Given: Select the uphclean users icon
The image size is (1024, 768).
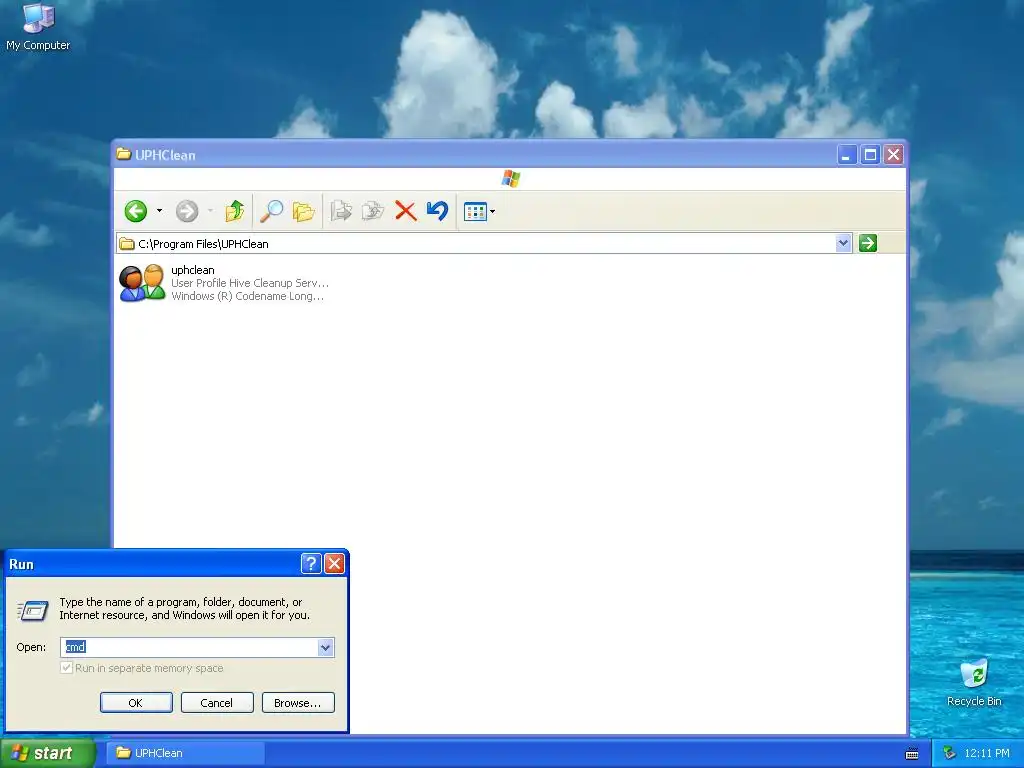Looking at the screenshot, I should (x=142, y=283).
